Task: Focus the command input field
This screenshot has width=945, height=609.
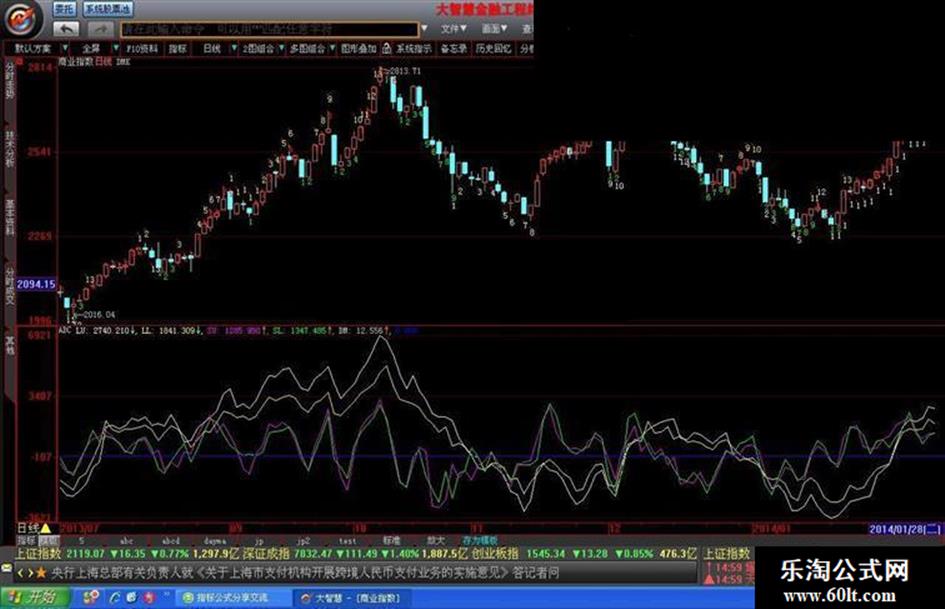Action: coord(269,29)
